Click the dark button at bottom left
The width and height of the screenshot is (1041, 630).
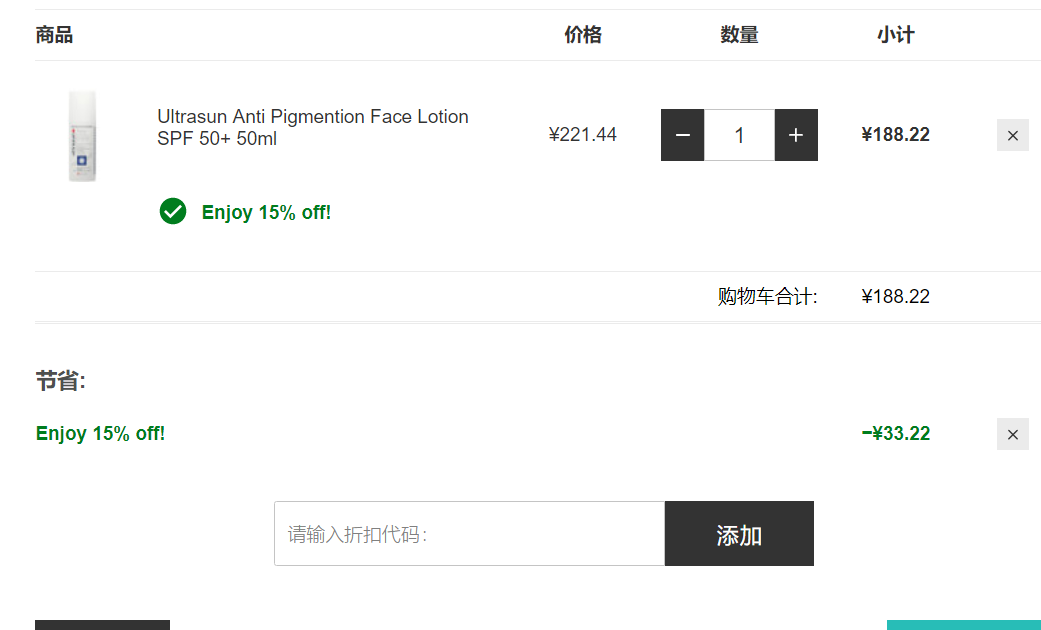pos(102,625)
